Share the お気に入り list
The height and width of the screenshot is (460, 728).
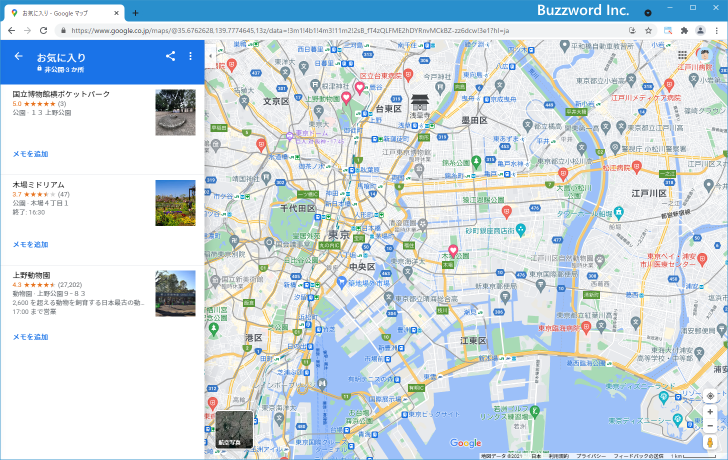coord(170,56)
